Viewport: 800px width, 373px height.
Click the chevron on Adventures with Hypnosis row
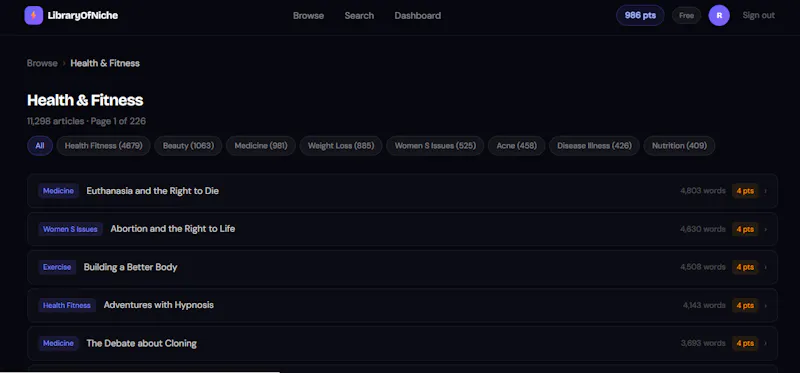(765, 305)
